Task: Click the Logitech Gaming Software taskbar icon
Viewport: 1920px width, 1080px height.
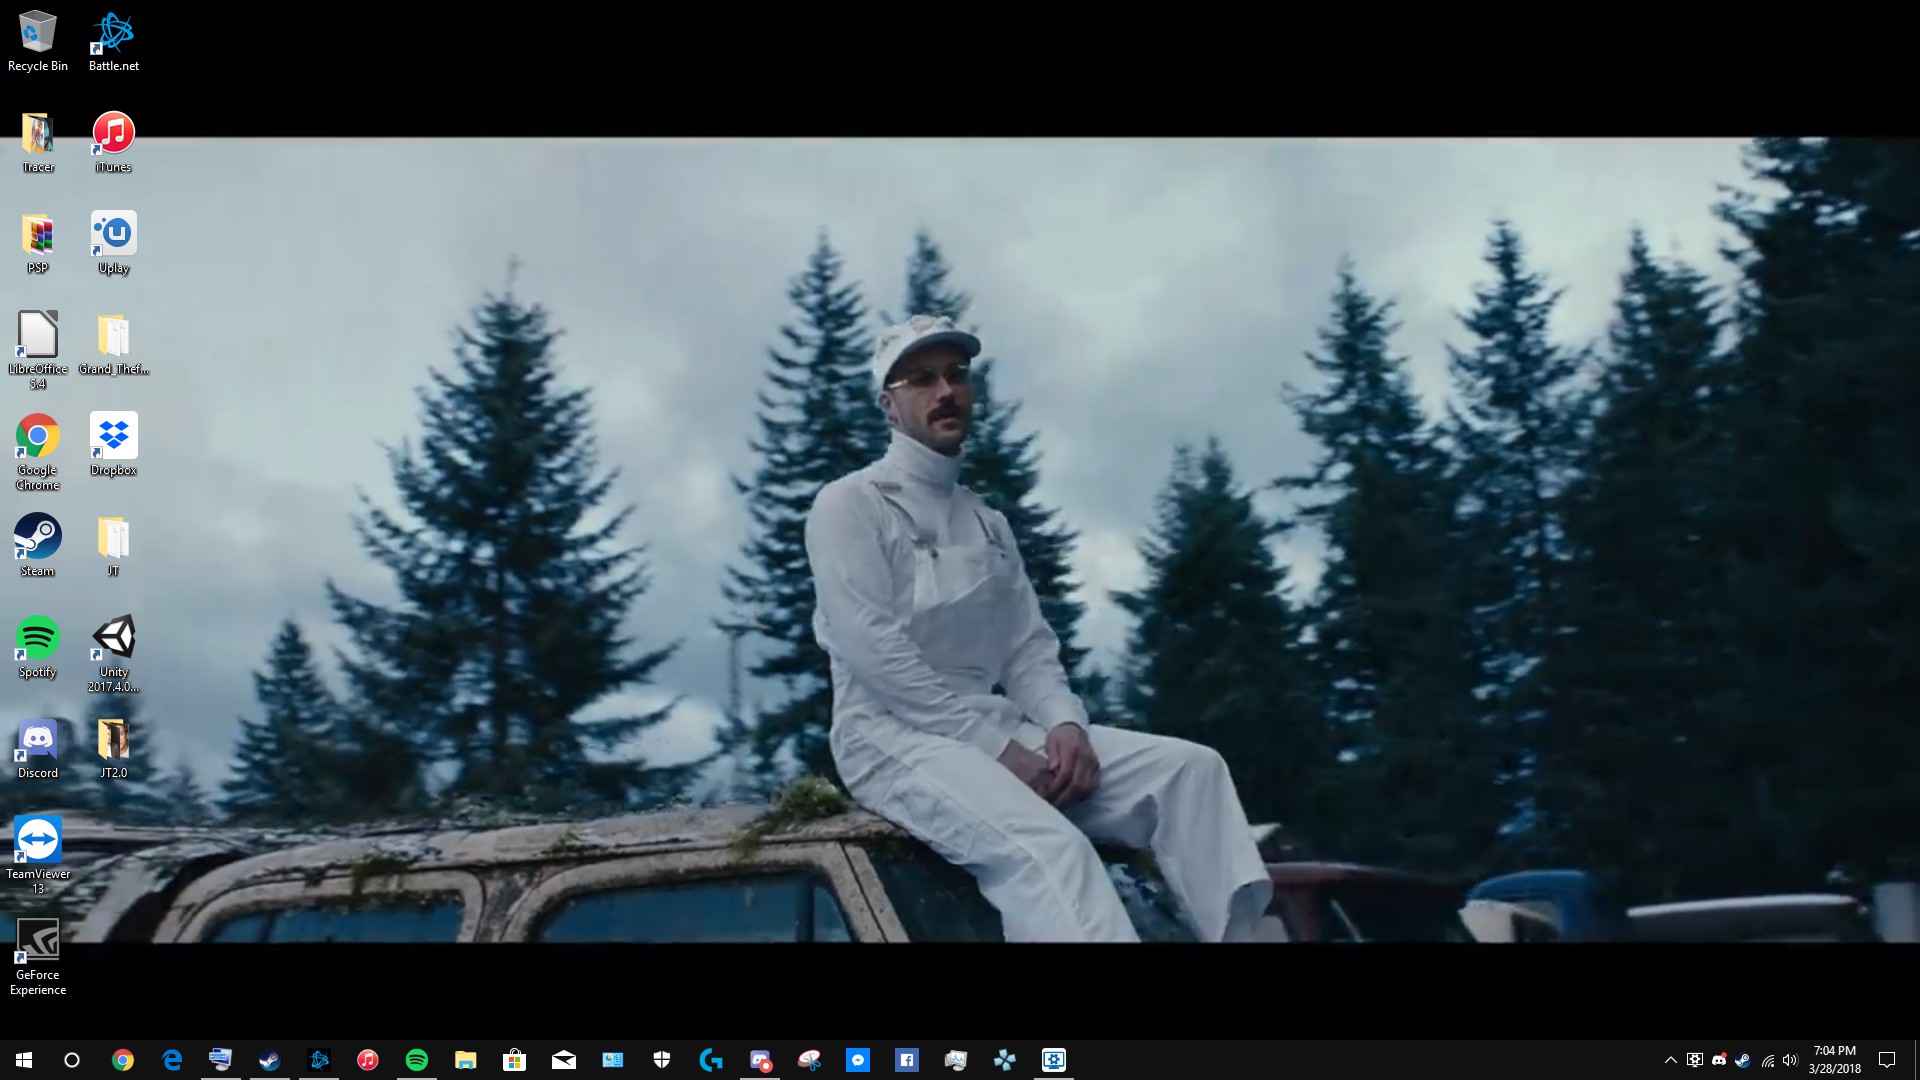Action: click(x=710, y=1060)
